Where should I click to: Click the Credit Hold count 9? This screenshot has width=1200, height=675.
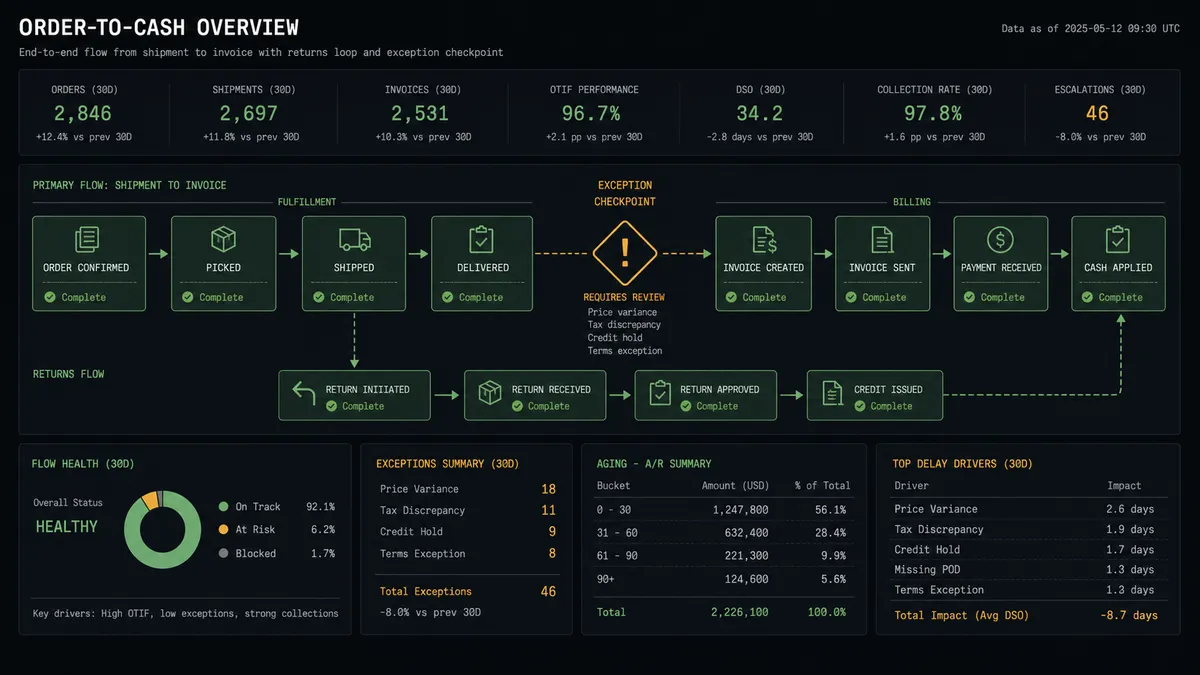pyautogui.click(x=552, y=532)
